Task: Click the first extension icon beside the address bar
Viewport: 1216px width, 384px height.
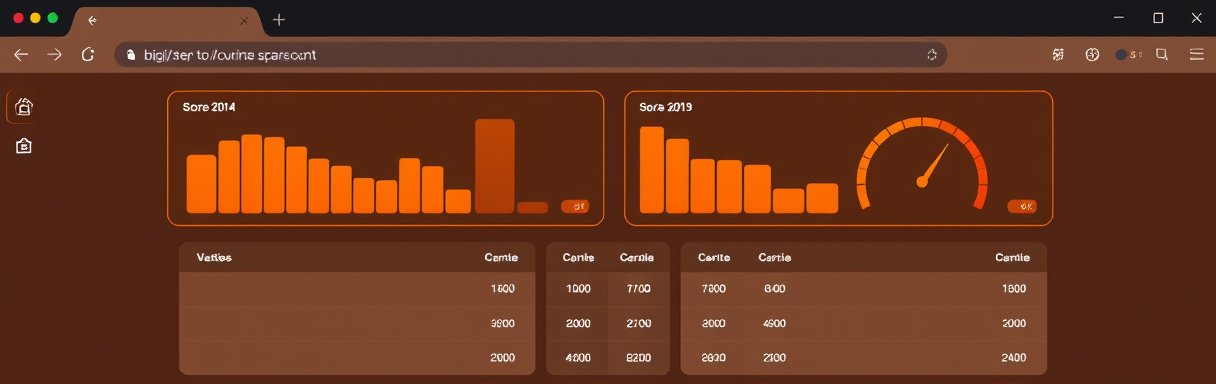Action: (x=1059, y=55)
